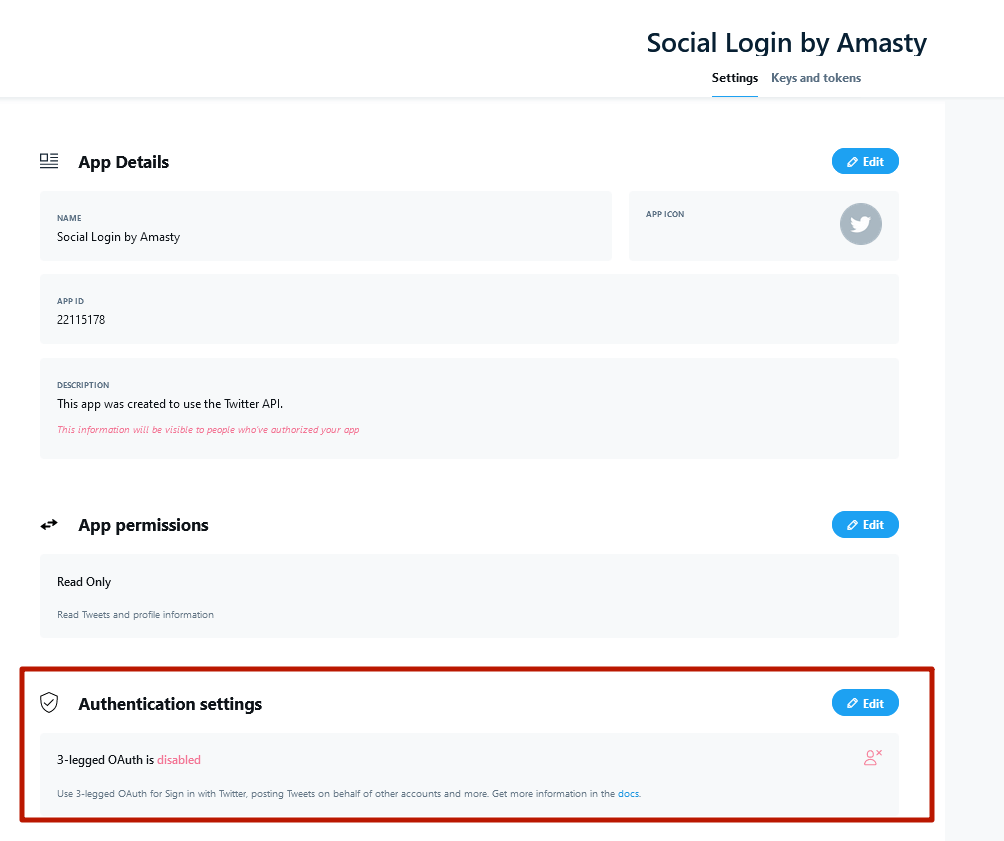This screenshot has width=1004, height=841.
Task: Edit the Authentication settings section
Action: click(865, 703)
